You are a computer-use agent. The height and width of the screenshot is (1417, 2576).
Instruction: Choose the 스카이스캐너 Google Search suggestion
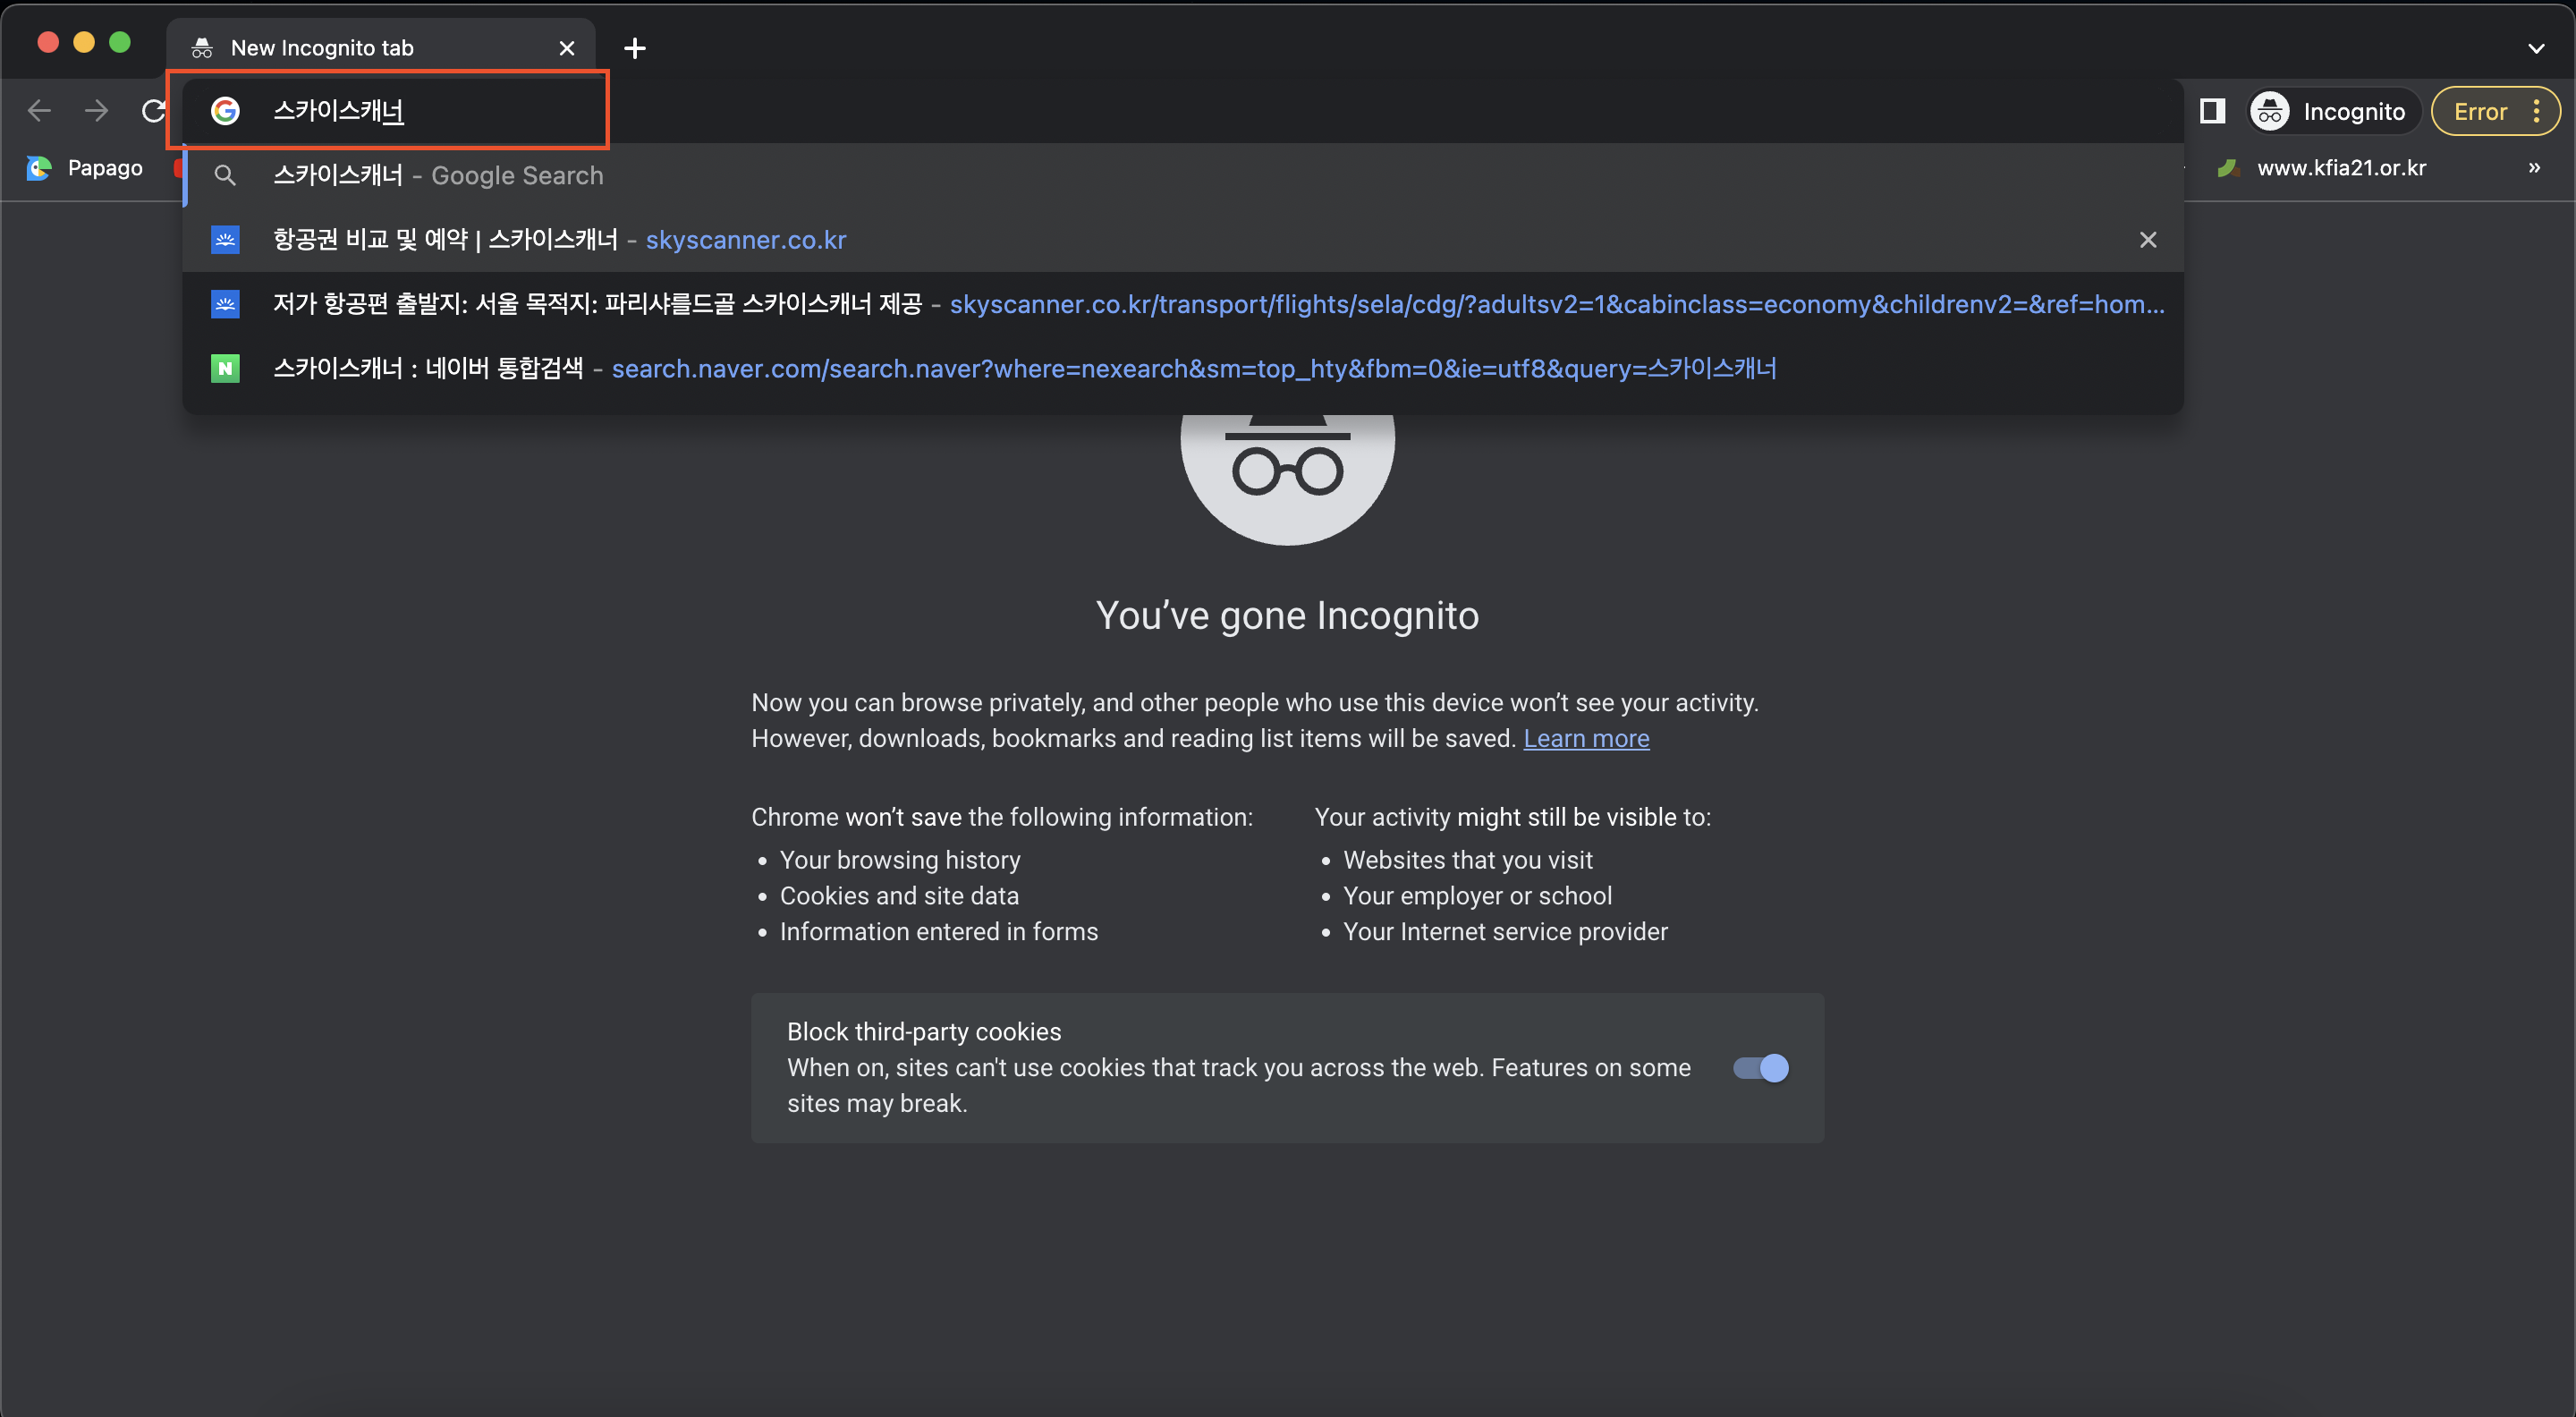(x=438, y=176)
